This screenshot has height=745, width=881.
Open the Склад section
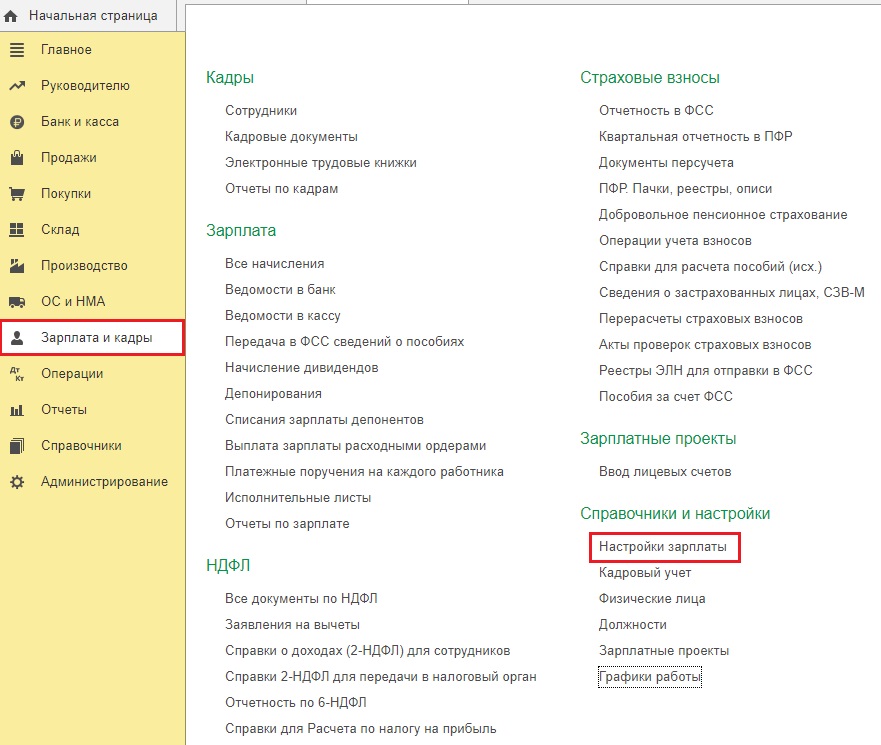tap(60, 229)
